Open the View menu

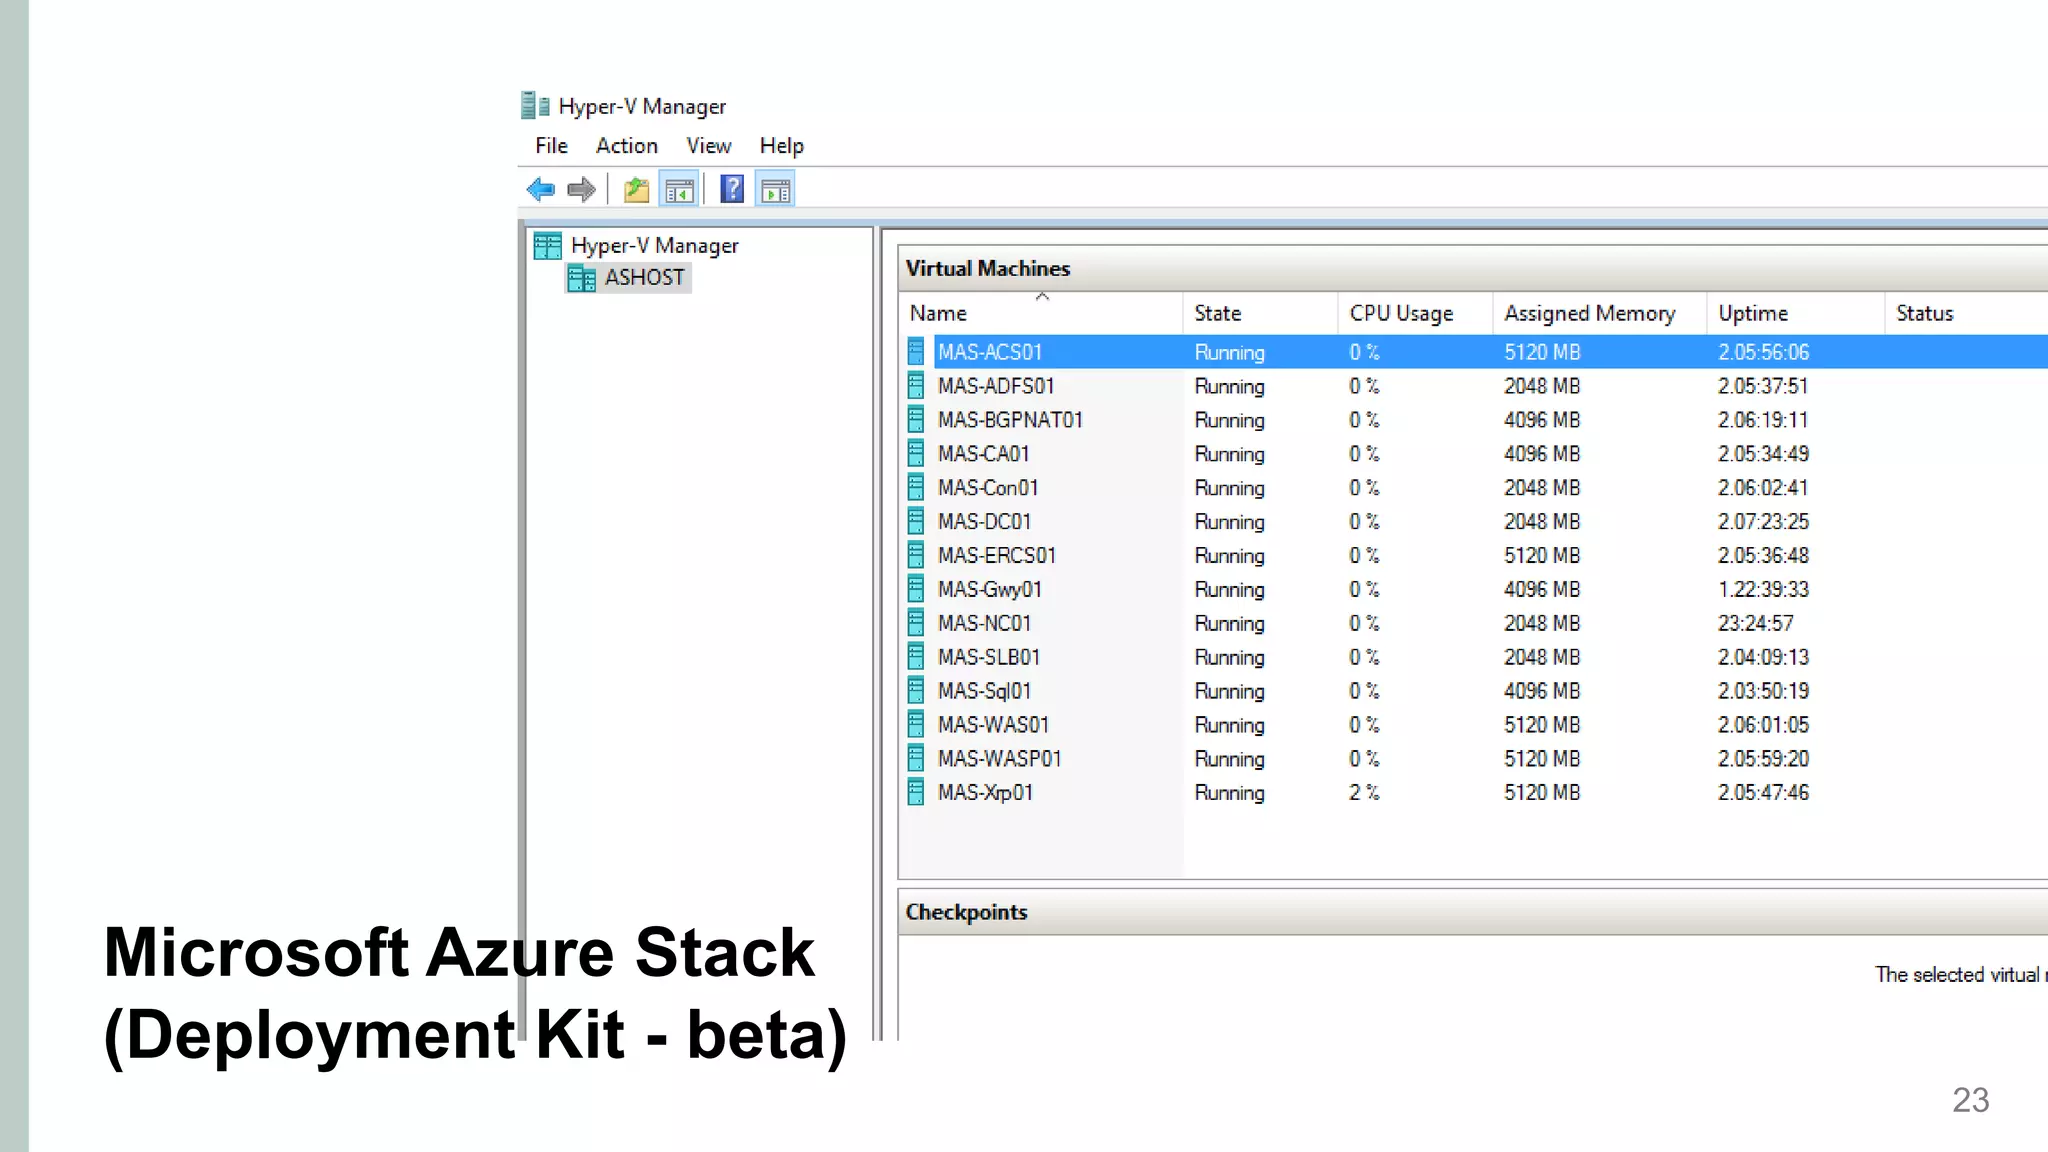click(x=709, y=146)
